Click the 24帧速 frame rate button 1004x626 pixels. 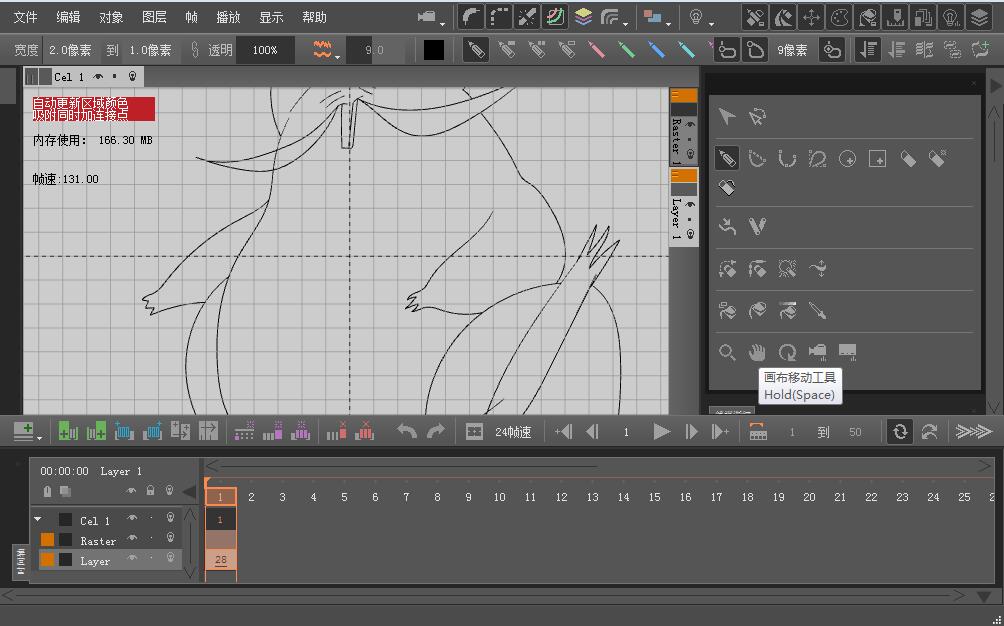512,432
